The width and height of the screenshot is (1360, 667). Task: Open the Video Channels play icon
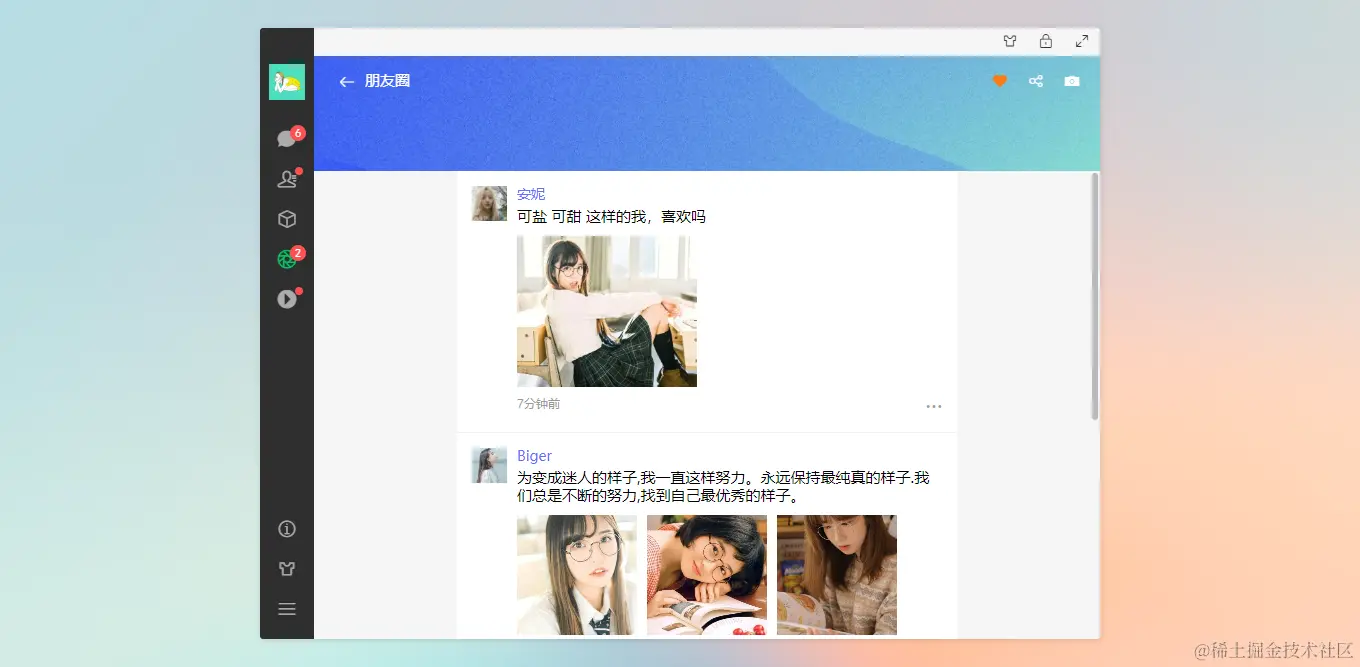pyautogui.click(x=287, y=298)
